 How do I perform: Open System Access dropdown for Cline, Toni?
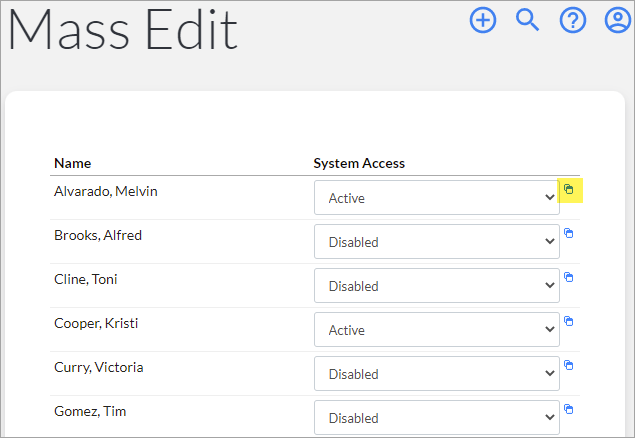pos(437,285)
